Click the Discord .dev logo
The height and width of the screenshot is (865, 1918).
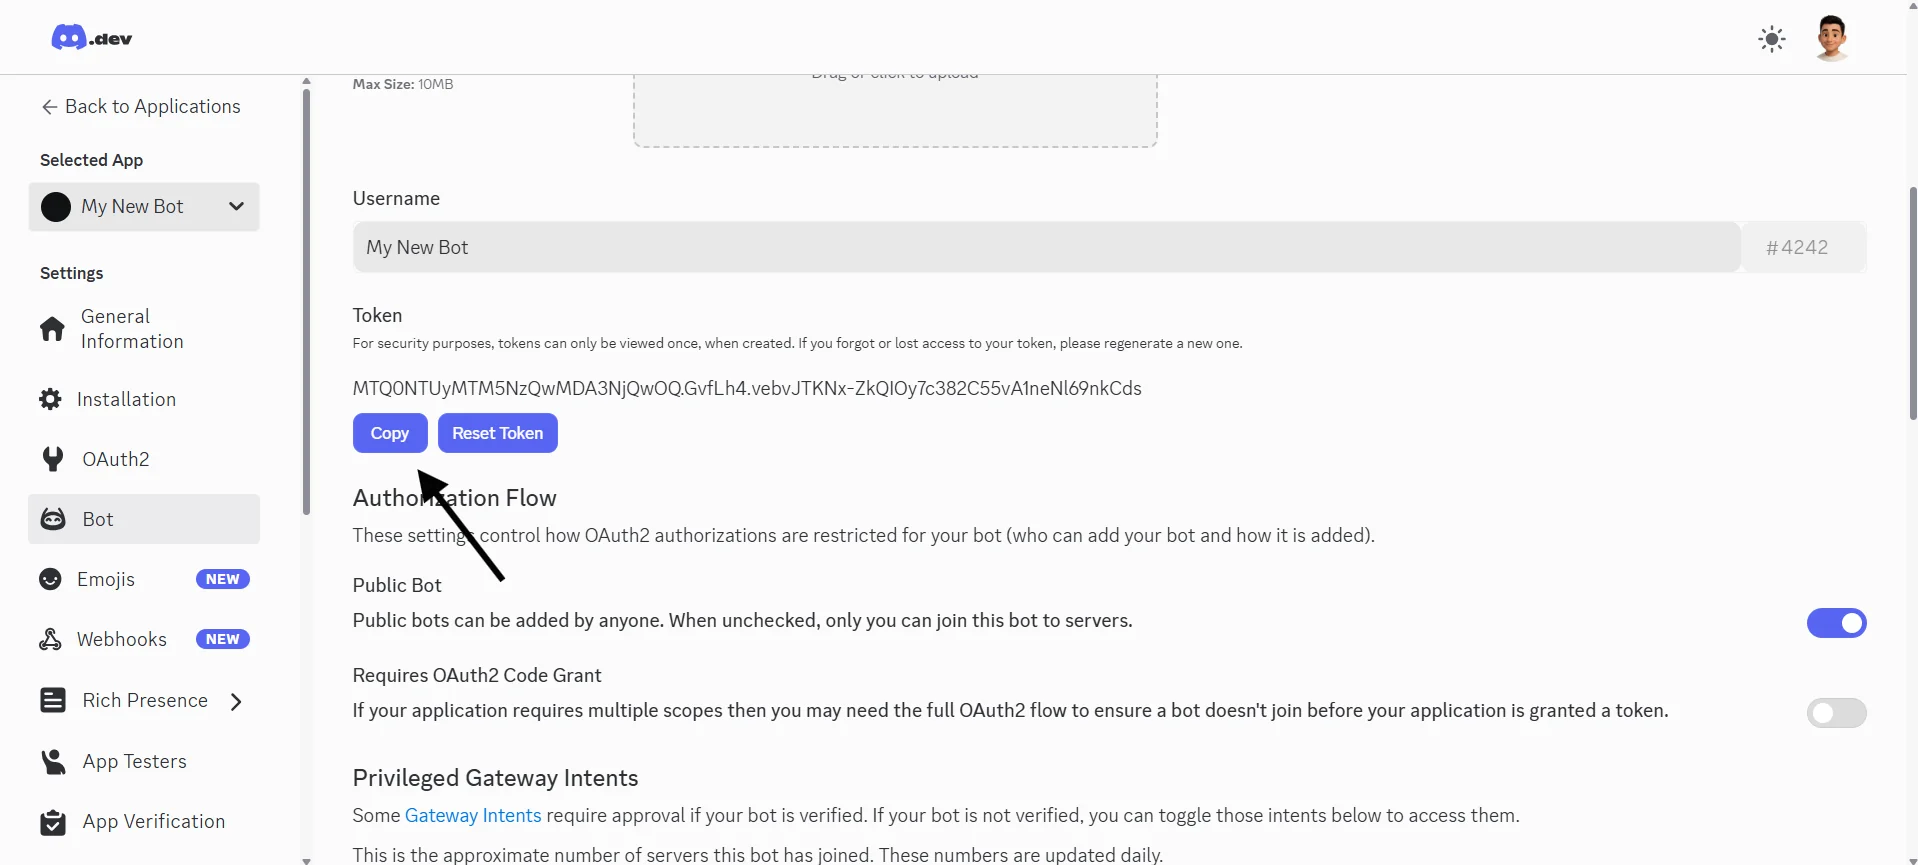[91, 38]
